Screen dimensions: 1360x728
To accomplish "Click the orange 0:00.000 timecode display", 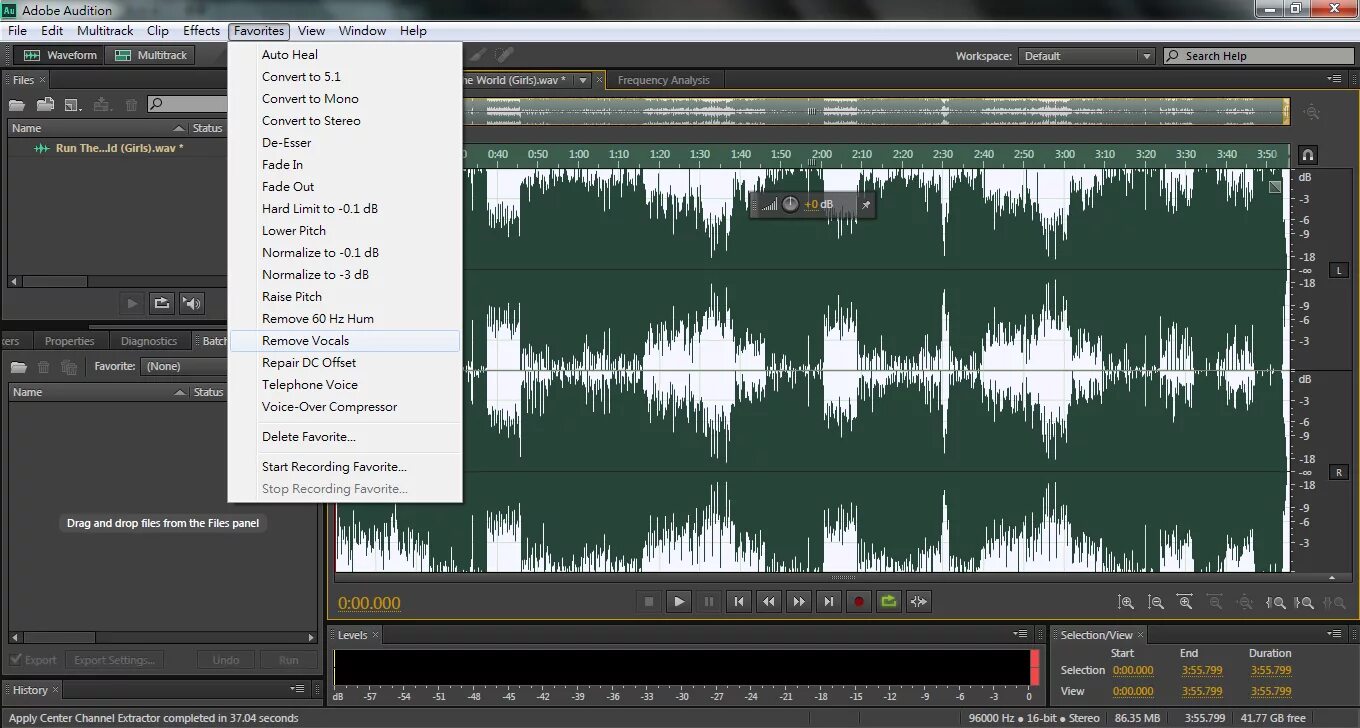I will coord(369,603).
